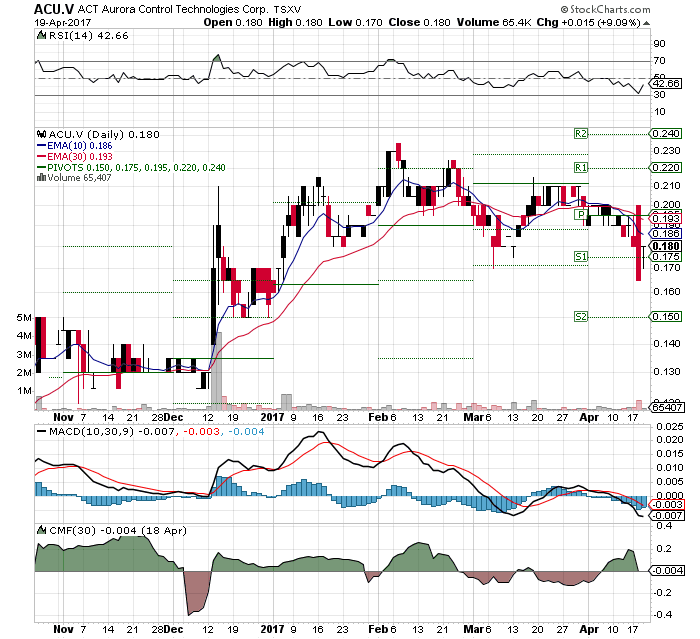The image size is (700, 639).
Task: Click the 0.220 price tag on axis
Action: coord(666,167)
